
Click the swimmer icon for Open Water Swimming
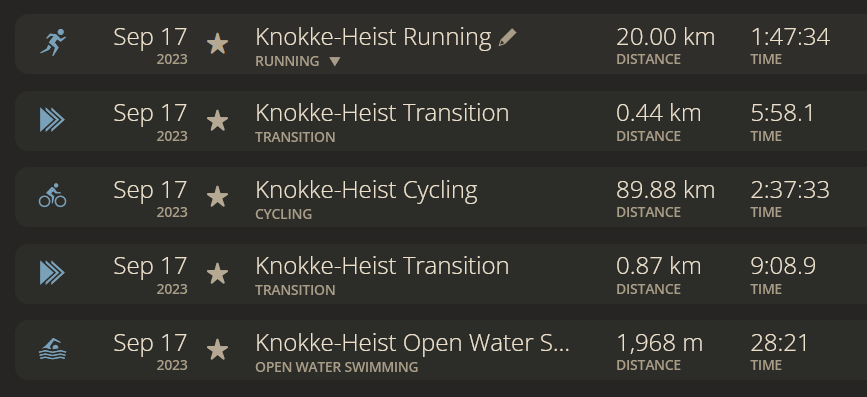coord(53,349)
